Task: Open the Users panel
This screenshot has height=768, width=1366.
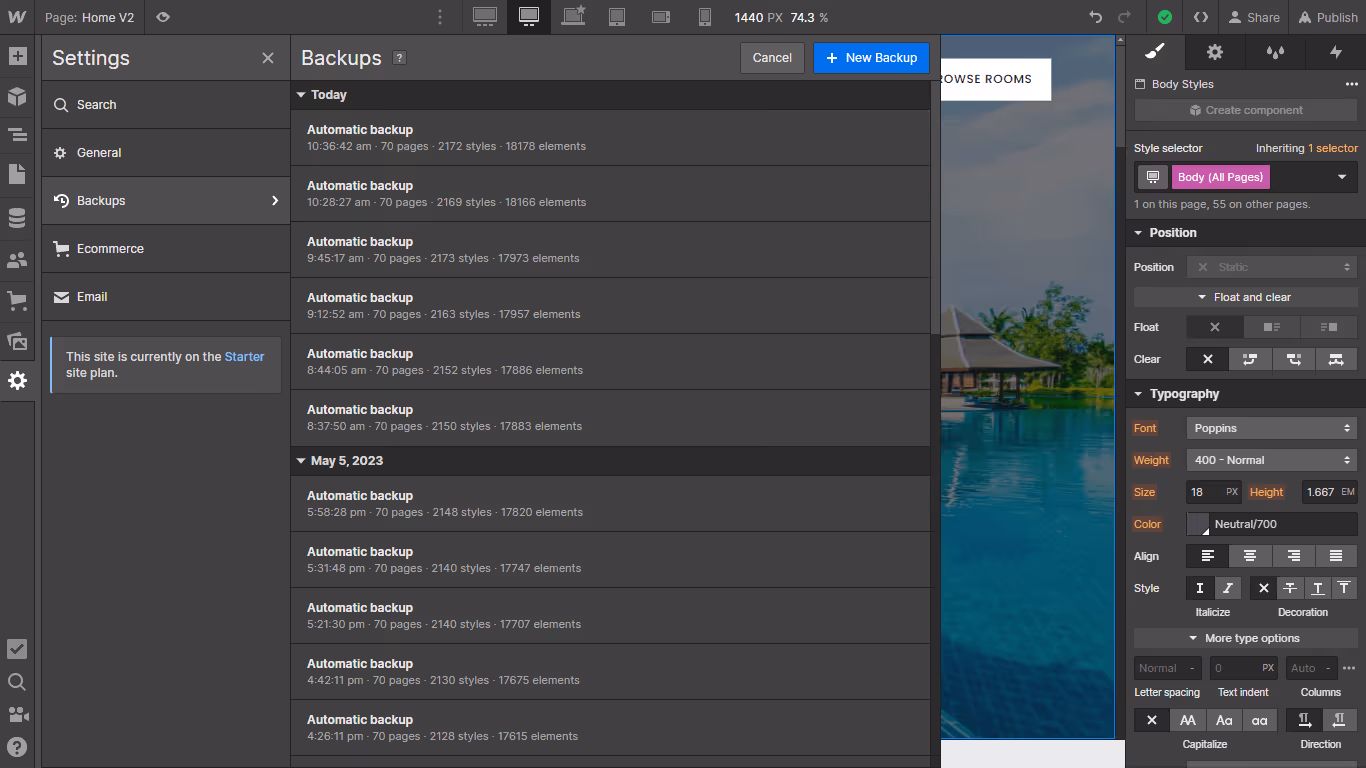Action: [17, 260]
